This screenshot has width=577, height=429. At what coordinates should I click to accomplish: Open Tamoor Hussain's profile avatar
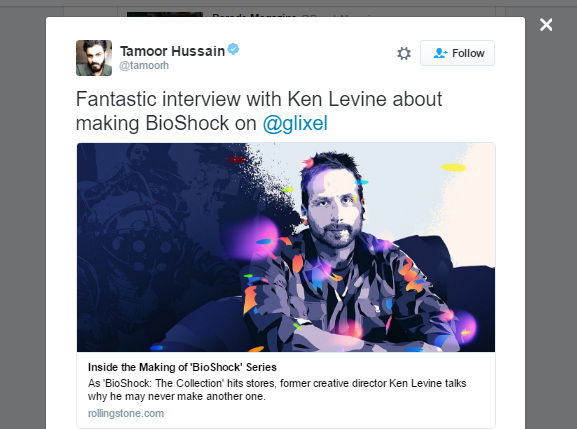pos(94,58)
